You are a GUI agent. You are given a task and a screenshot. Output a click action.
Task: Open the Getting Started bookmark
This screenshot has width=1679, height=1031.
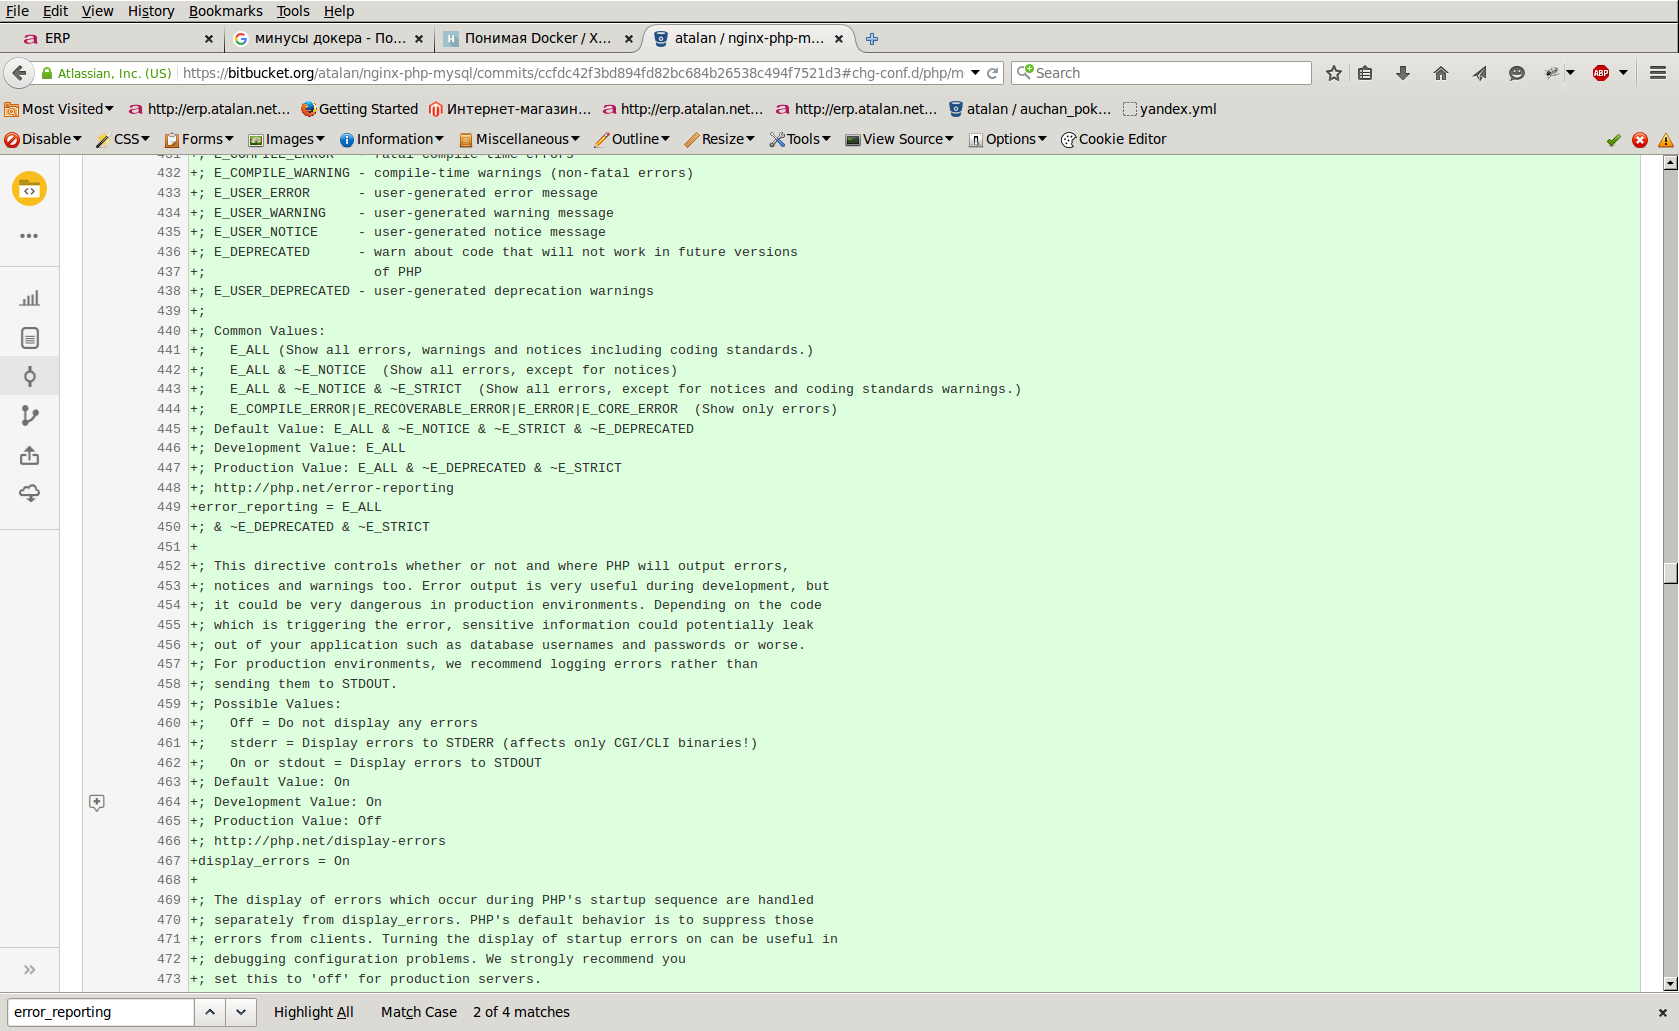359,109
